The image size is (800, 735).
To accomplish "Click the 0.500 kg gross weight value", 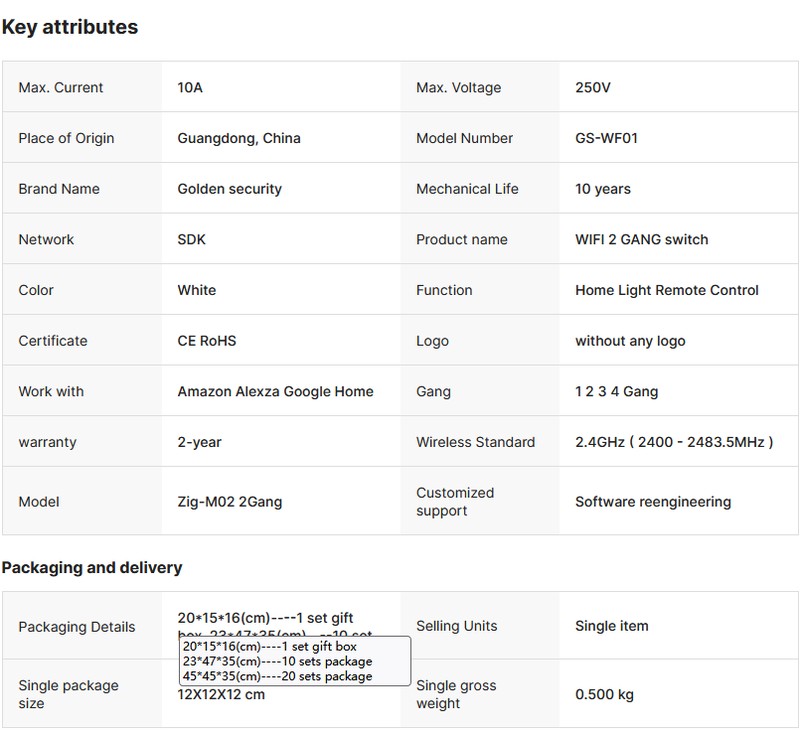I will pos(604,694).
